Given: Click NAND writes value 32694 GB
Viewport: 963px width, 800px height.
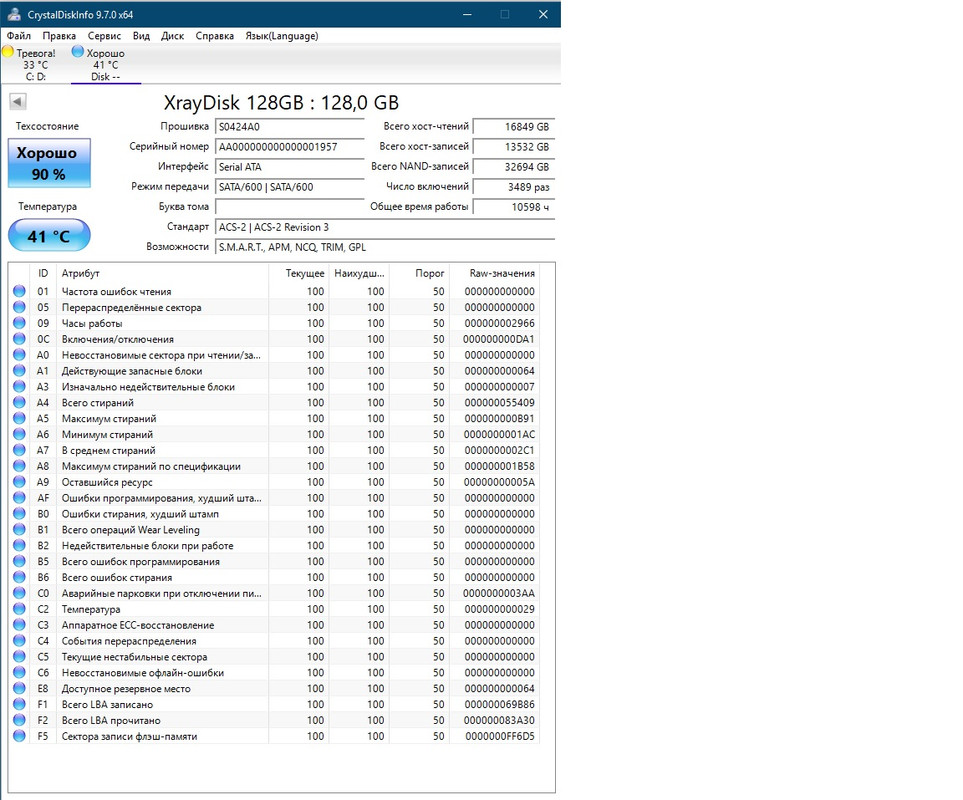Looking at the screenshot, I should point(514,166).
